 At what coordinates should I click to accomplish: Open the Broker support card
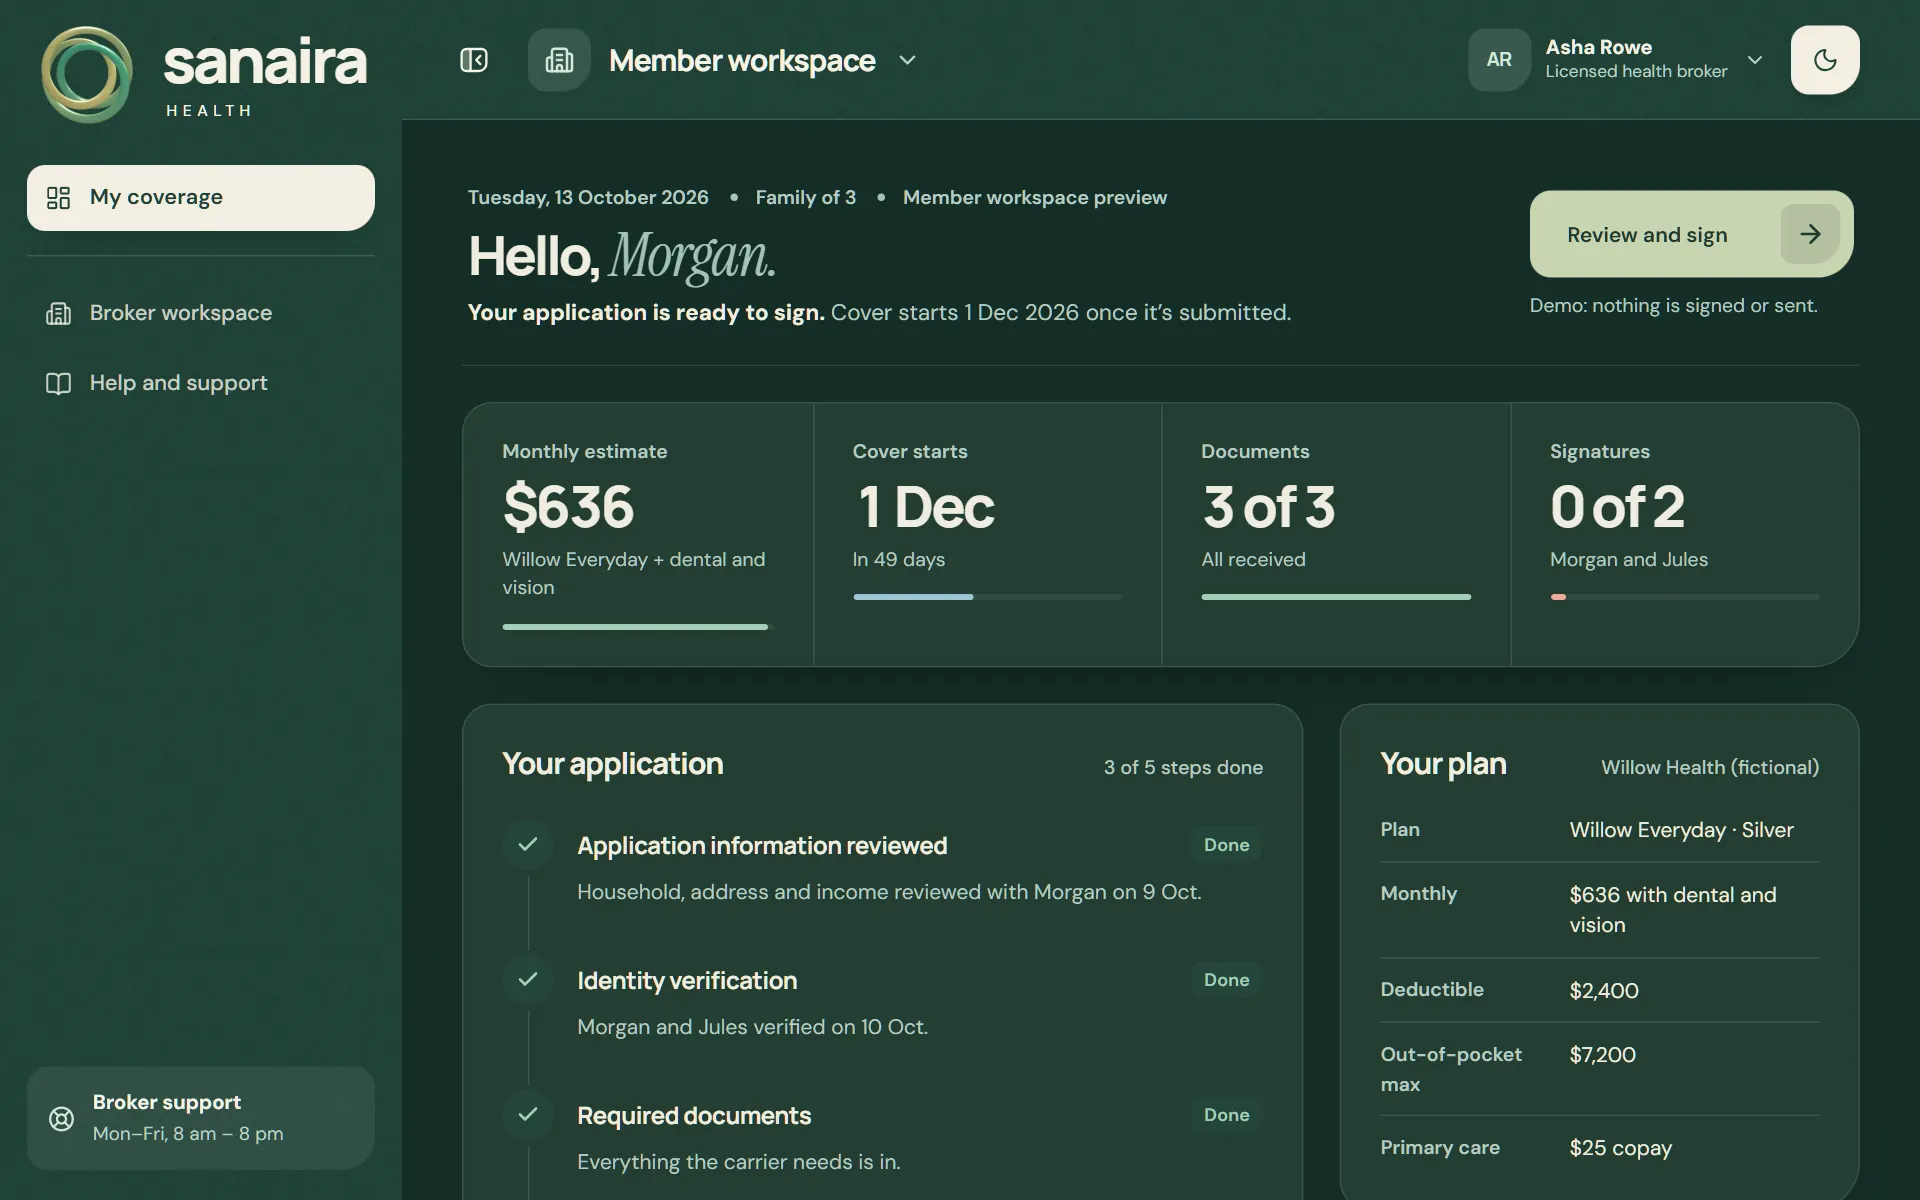click(x=201, y=1118)
